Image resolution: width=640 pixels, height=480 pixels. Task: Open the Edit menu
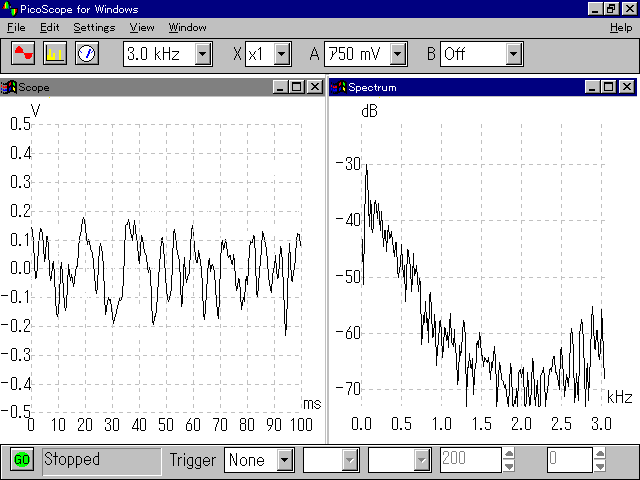click(50, 27)
